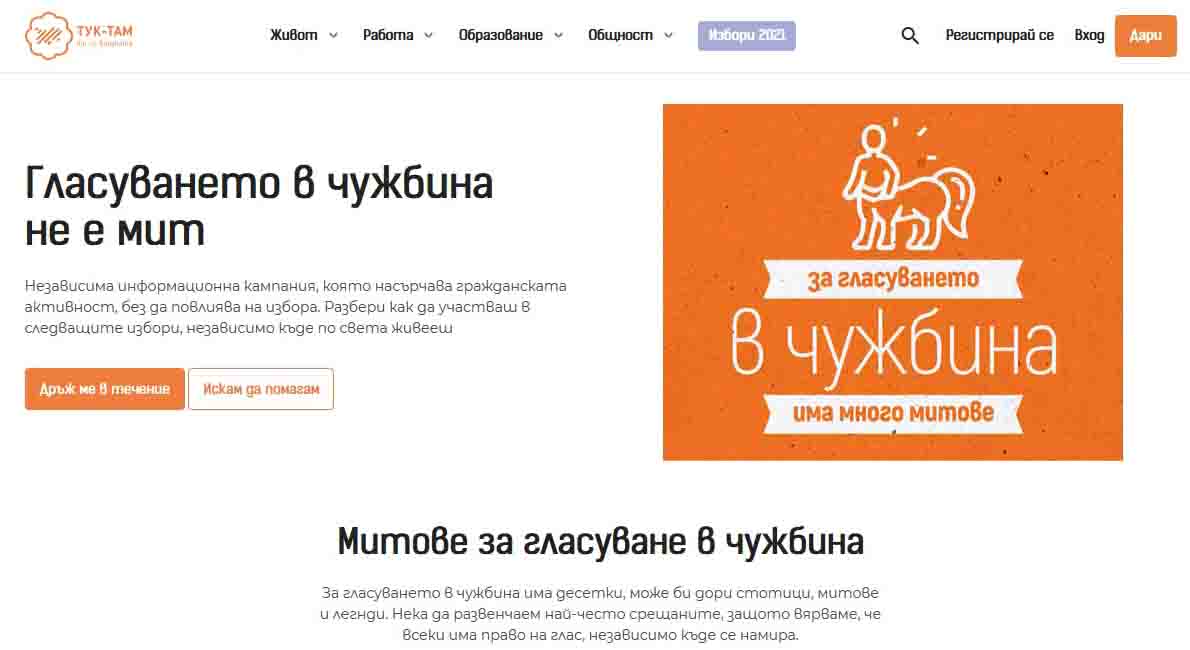The height and width of the screenshot is (650, 1190).
Task: Click the orange Дари button
Action: (1145, 36)
